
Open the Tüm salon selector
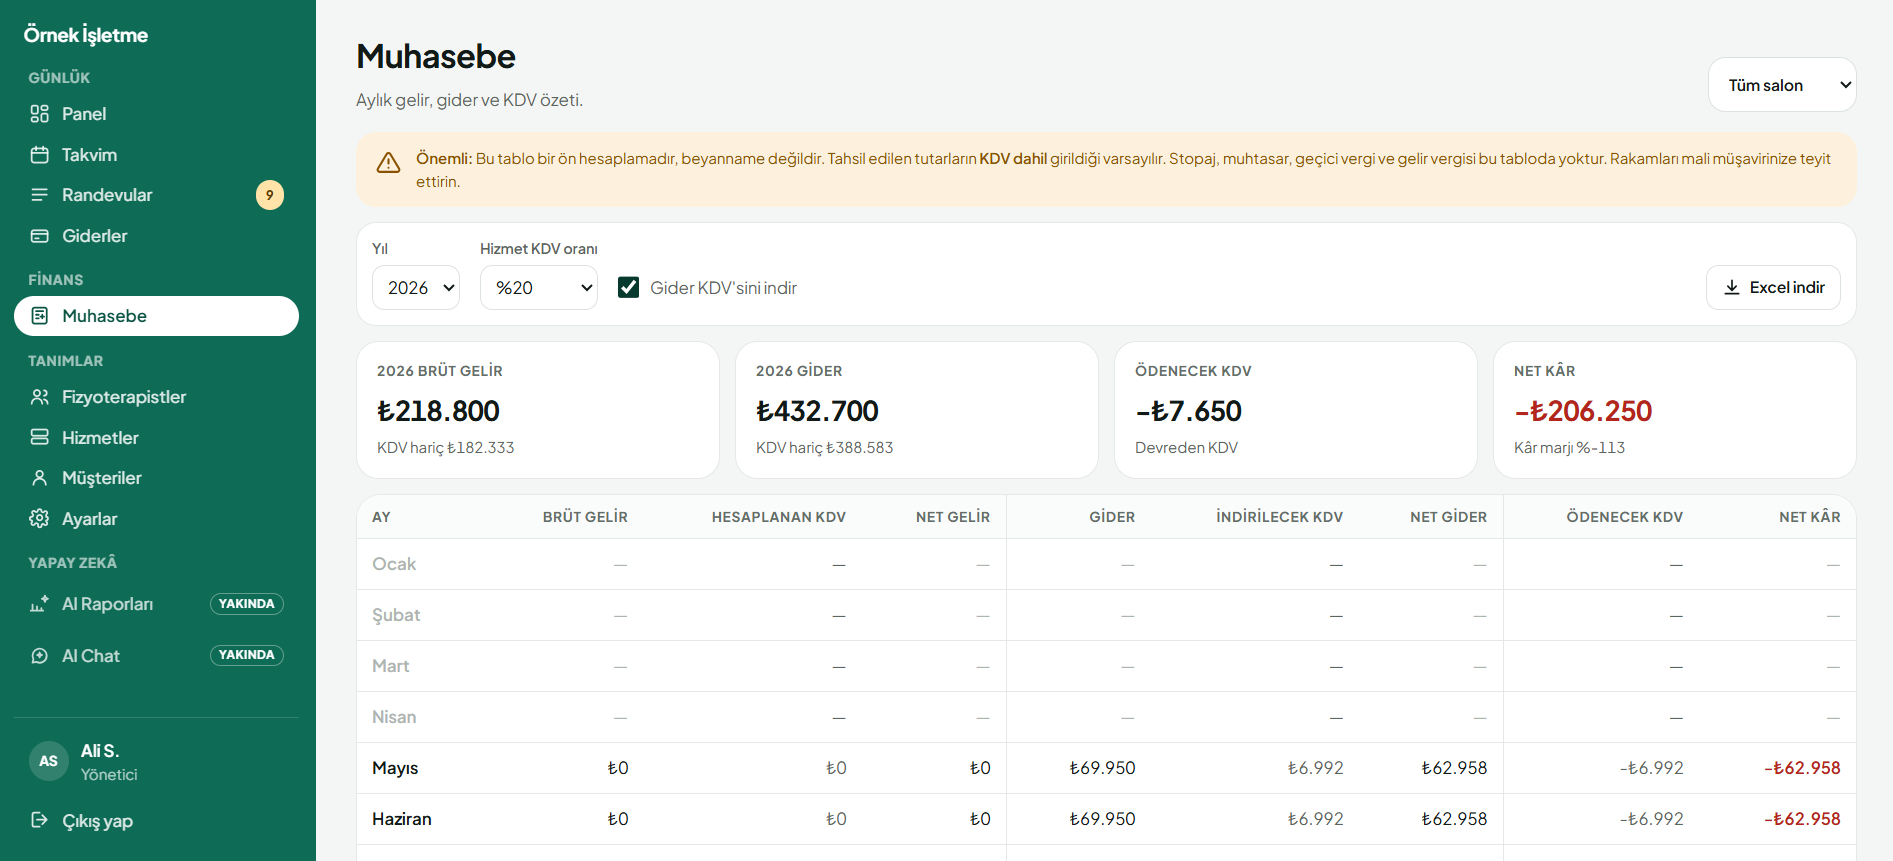pos(1782,85)
